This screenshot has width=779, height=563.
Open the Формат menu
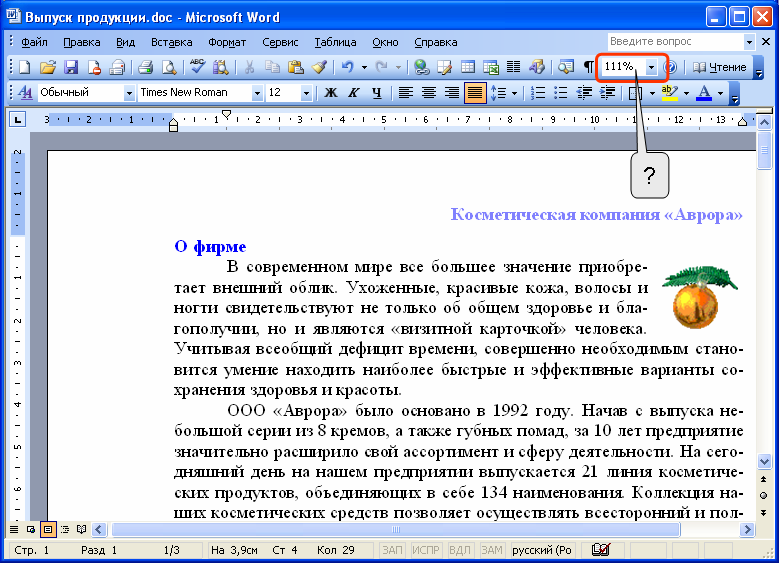click(x=227, y=42)
